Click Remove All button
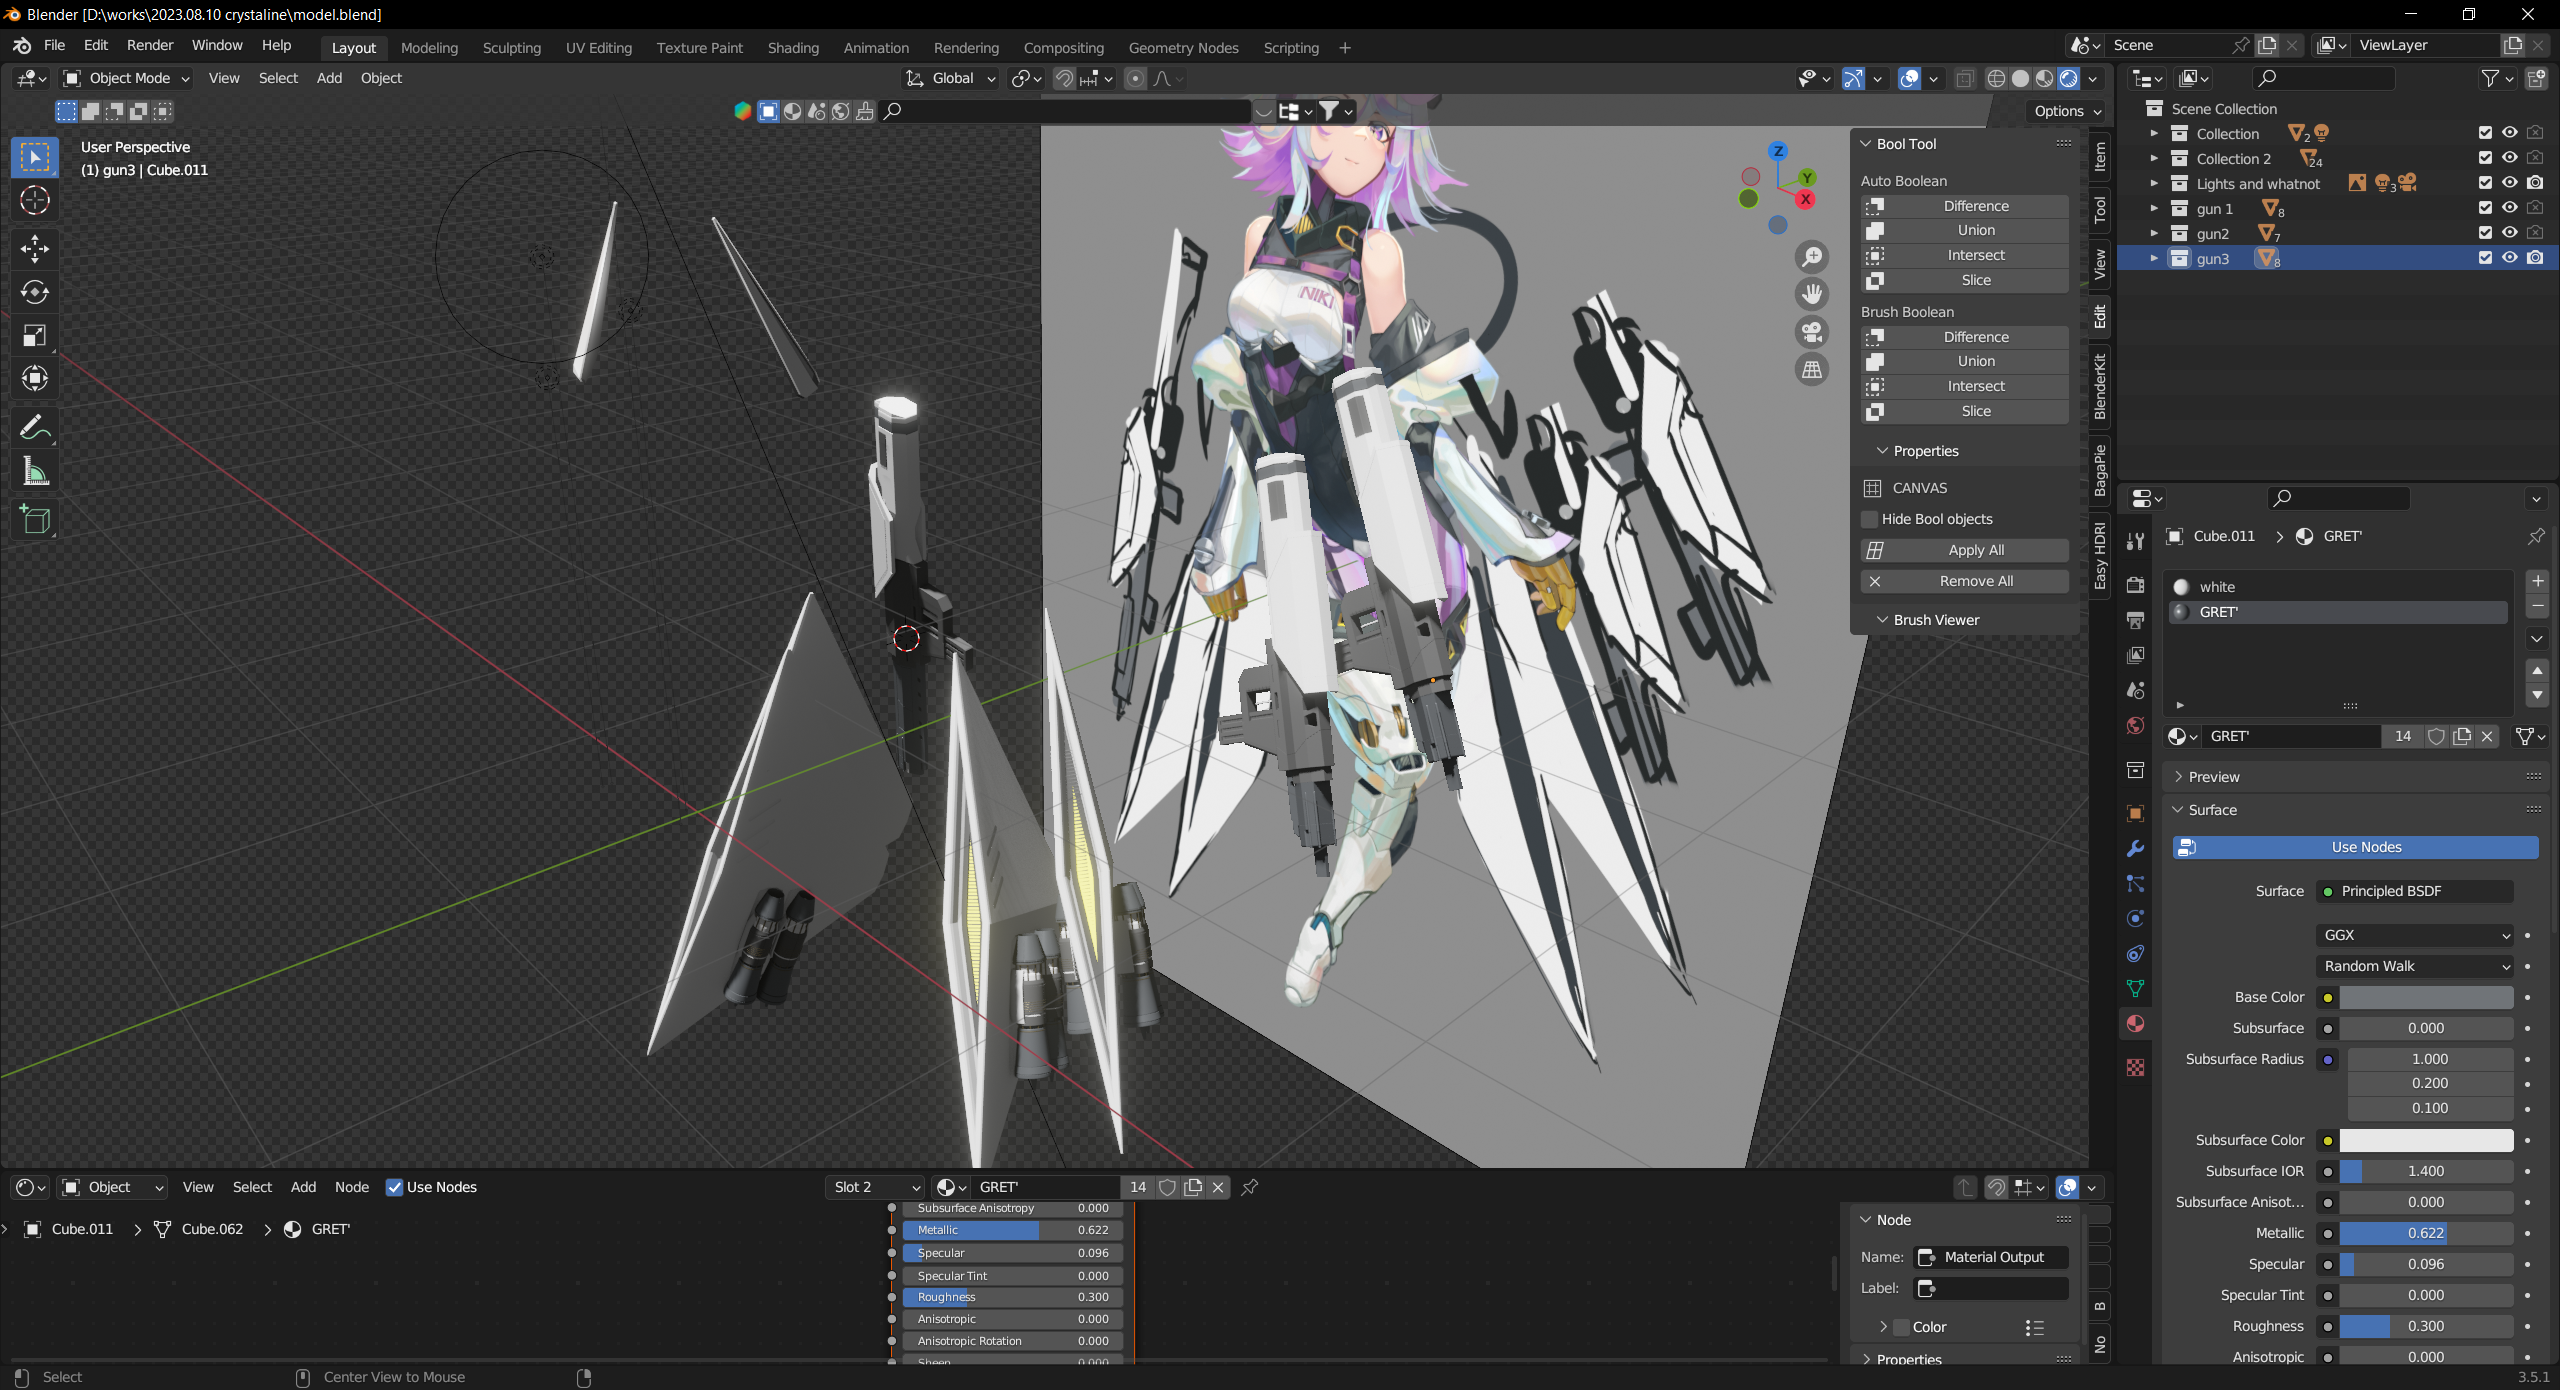Screen dimensions: 2560x1390 pyautogui.click(x=1964, y=581)
